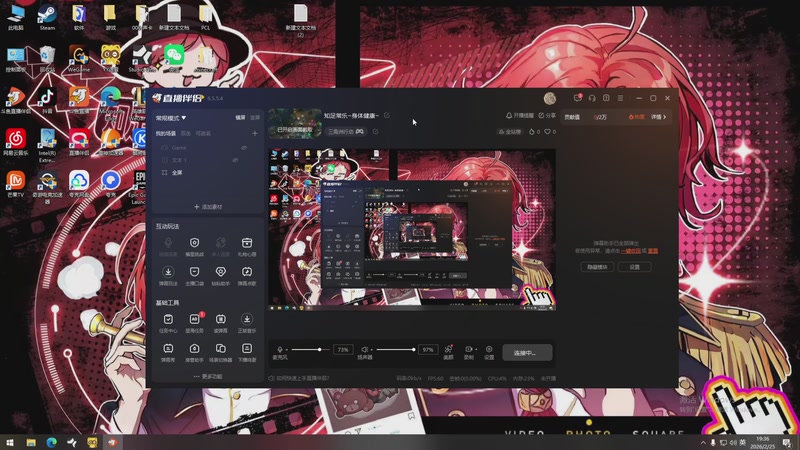Viewport: 800px width, 450px height.
Task: Open the 主播口袋 tool
Action: tap(194, 276)
